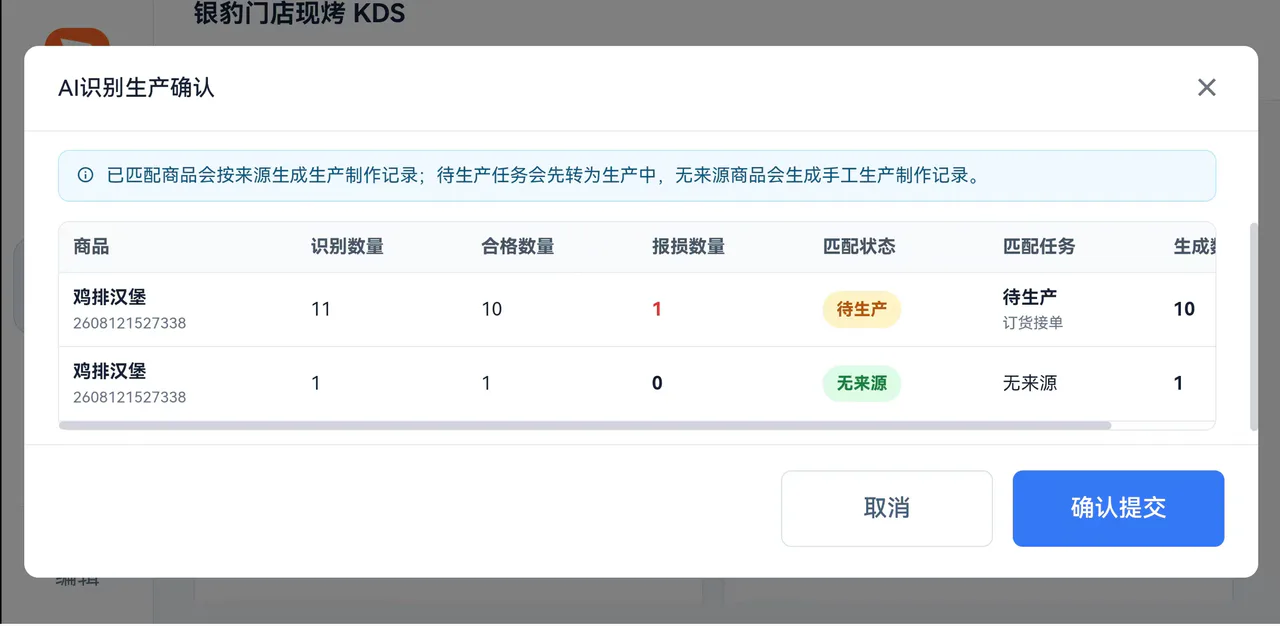
Task: Click 鸡排汉堡 in the 无来源 row
Action: [110, 371]
